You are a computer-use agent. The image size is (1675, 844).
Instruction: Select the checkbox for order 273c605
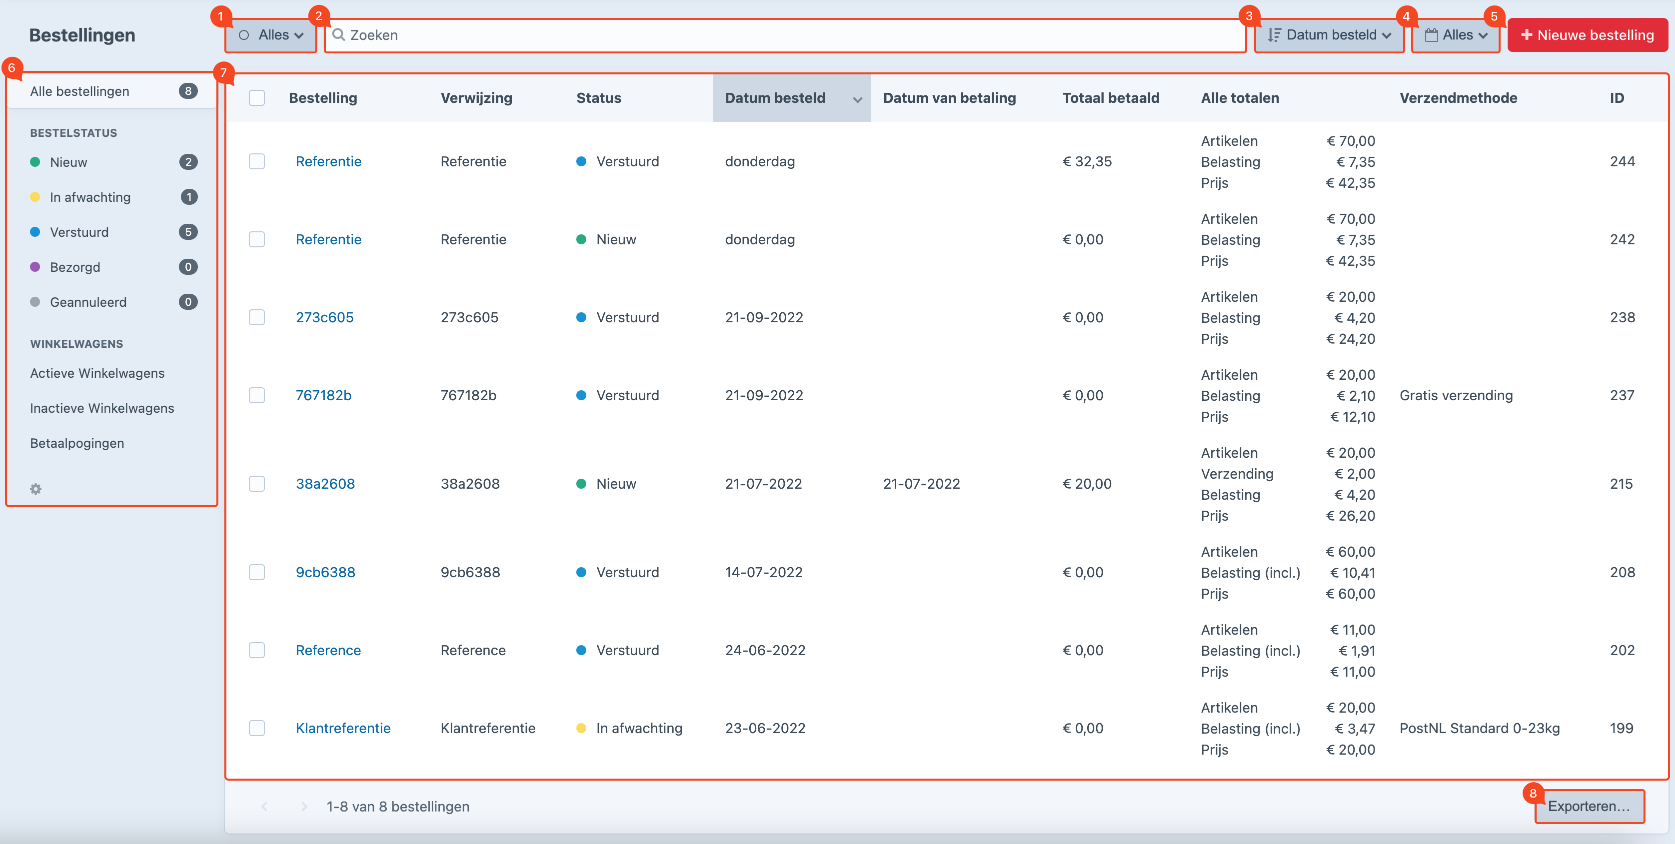257,317
